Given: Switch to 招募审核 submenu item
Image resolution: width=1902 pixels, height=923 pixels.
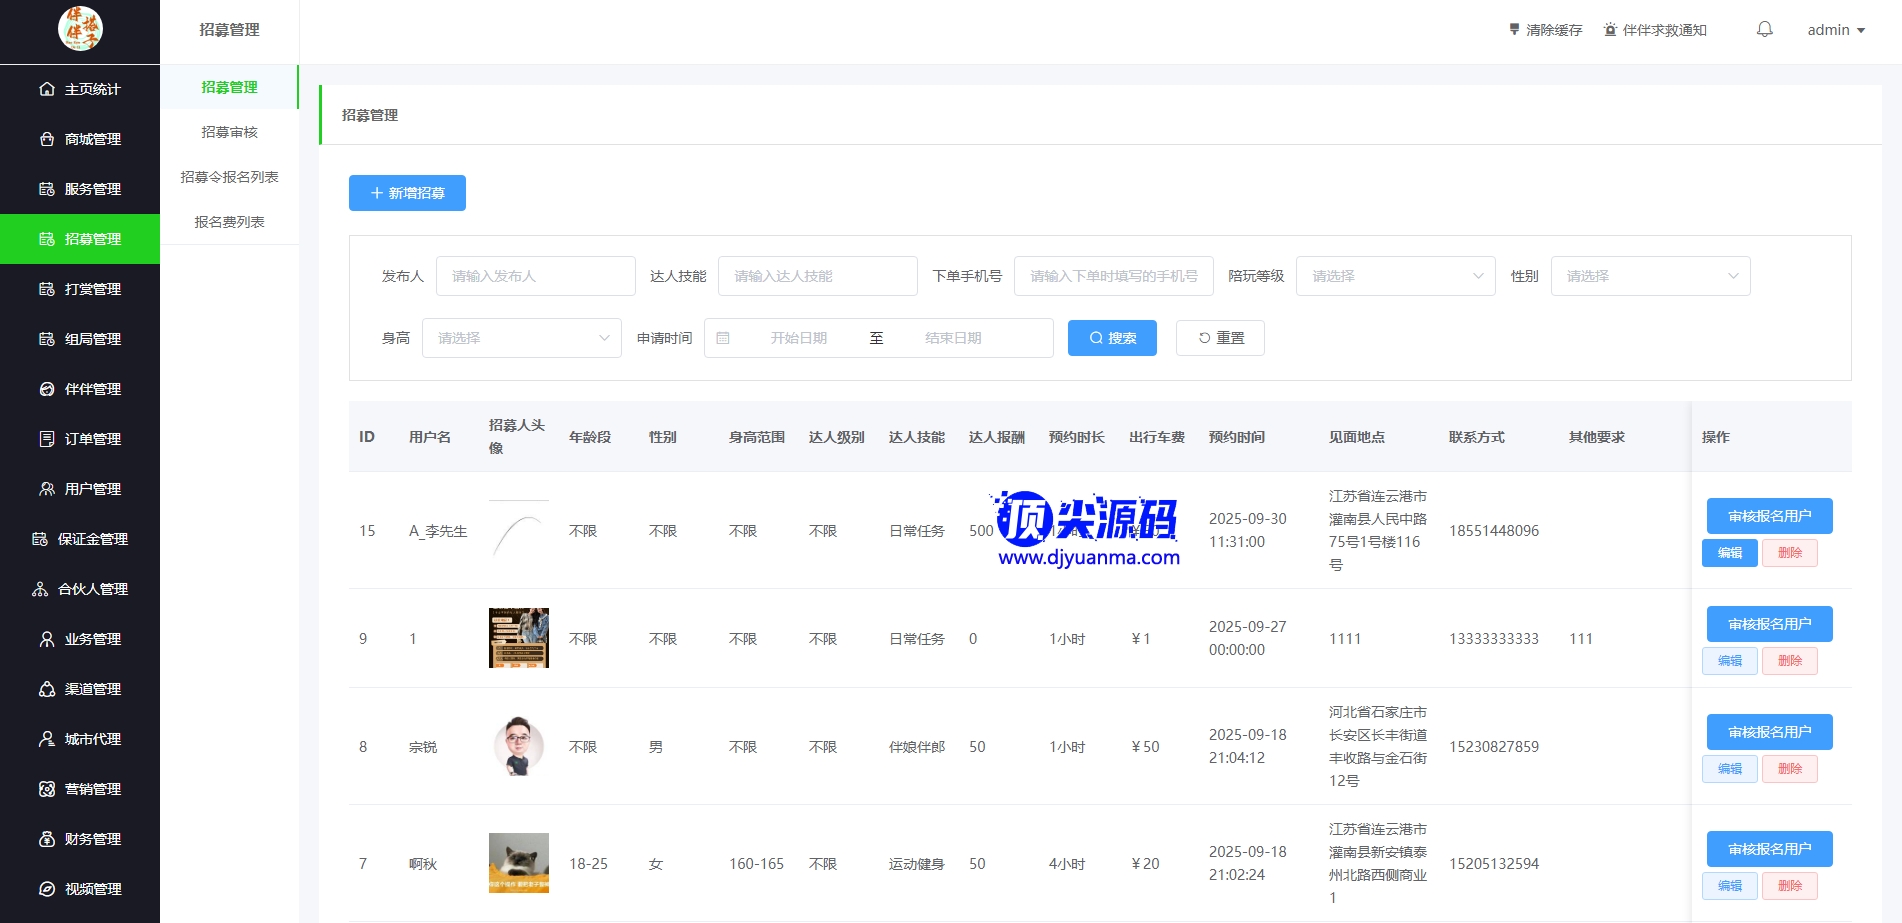Looking at the screenshot, I should [x=229, y=132].
